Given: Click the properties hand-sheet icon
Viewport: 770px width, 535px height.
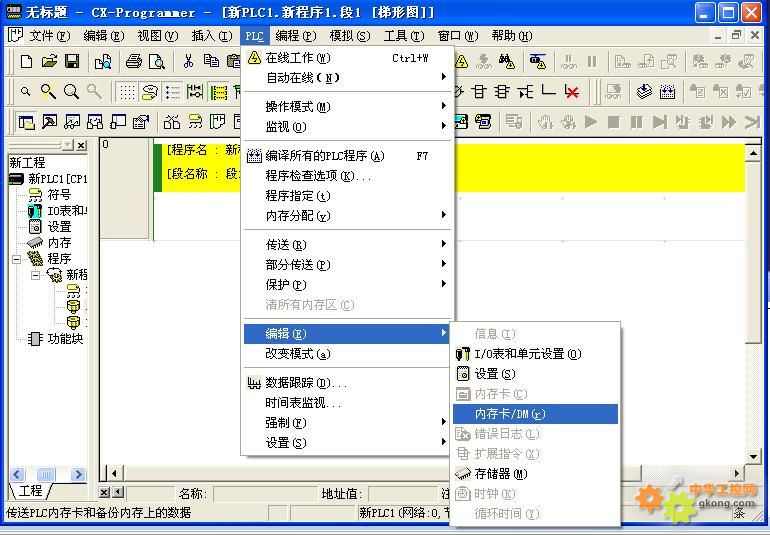Looking at the screenshot, I should coord(141,121).
